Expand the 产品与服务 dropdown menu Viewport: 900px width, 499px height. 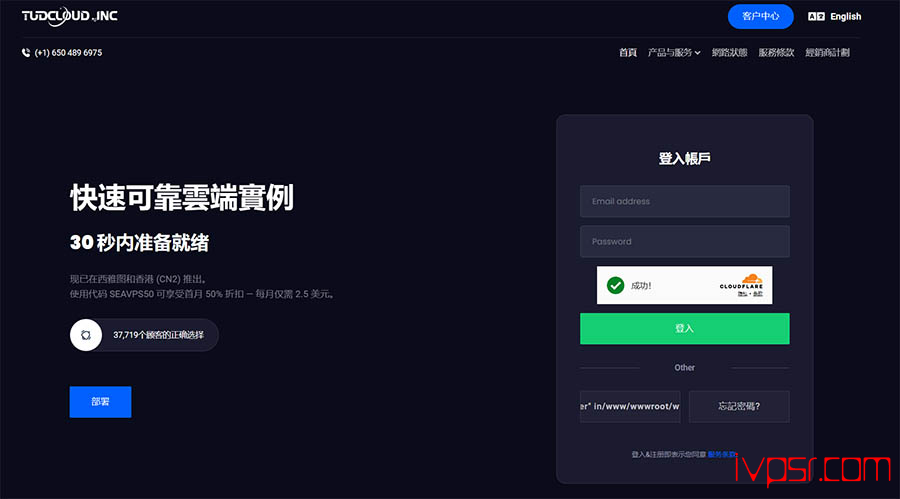pyautogui.click(x=674, y=53)
